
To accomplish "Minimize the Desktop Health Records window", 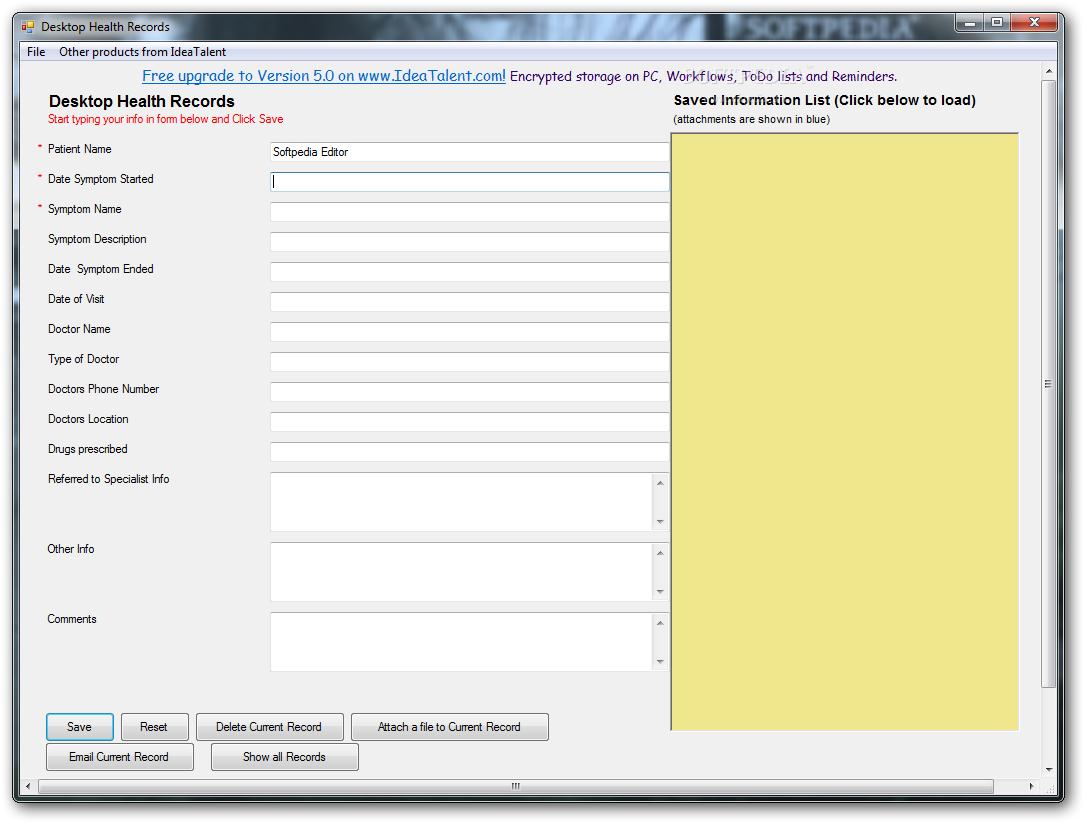I will coord(970,23).
